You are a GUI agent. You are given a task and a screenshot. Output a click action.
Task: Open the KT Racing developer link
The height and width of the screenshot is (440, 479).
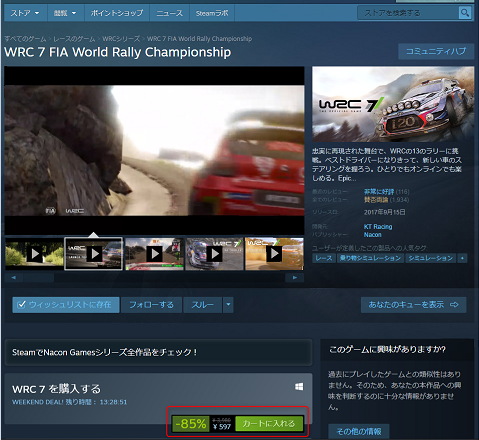(x=378, y=227)
